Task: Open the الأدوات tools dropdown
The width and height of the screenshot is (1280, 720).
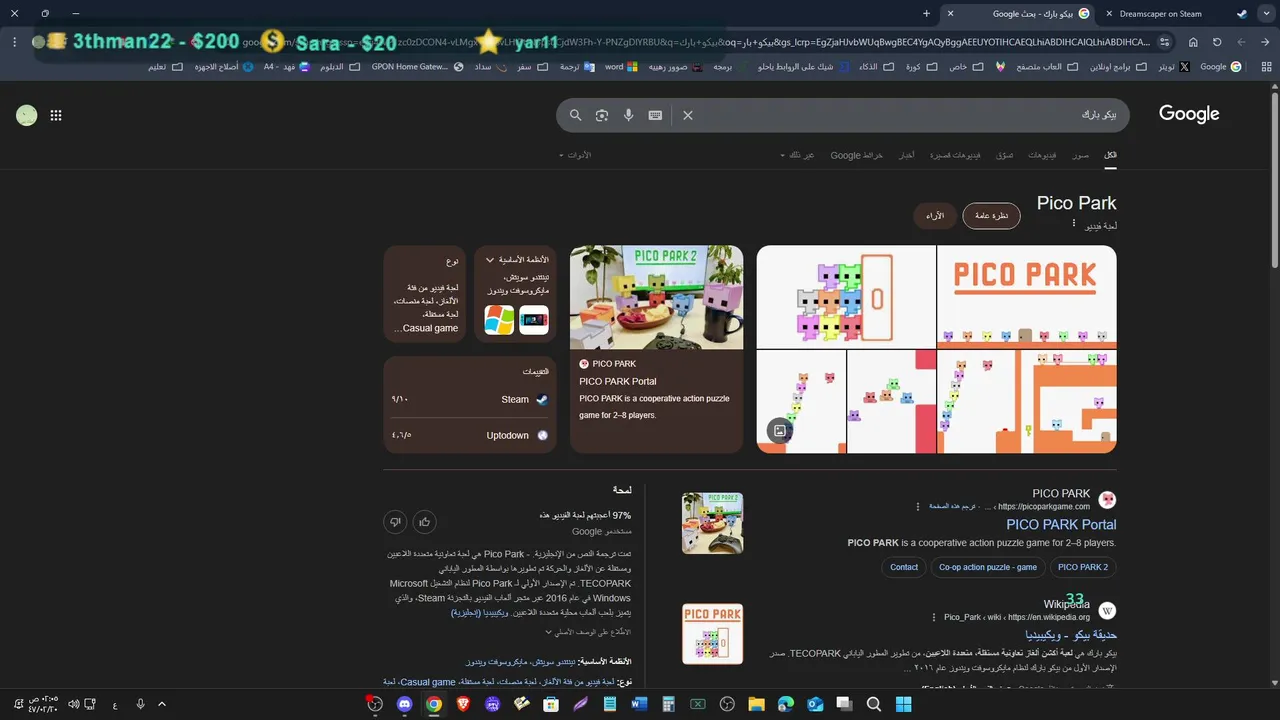Action: (x=575, y=155)
